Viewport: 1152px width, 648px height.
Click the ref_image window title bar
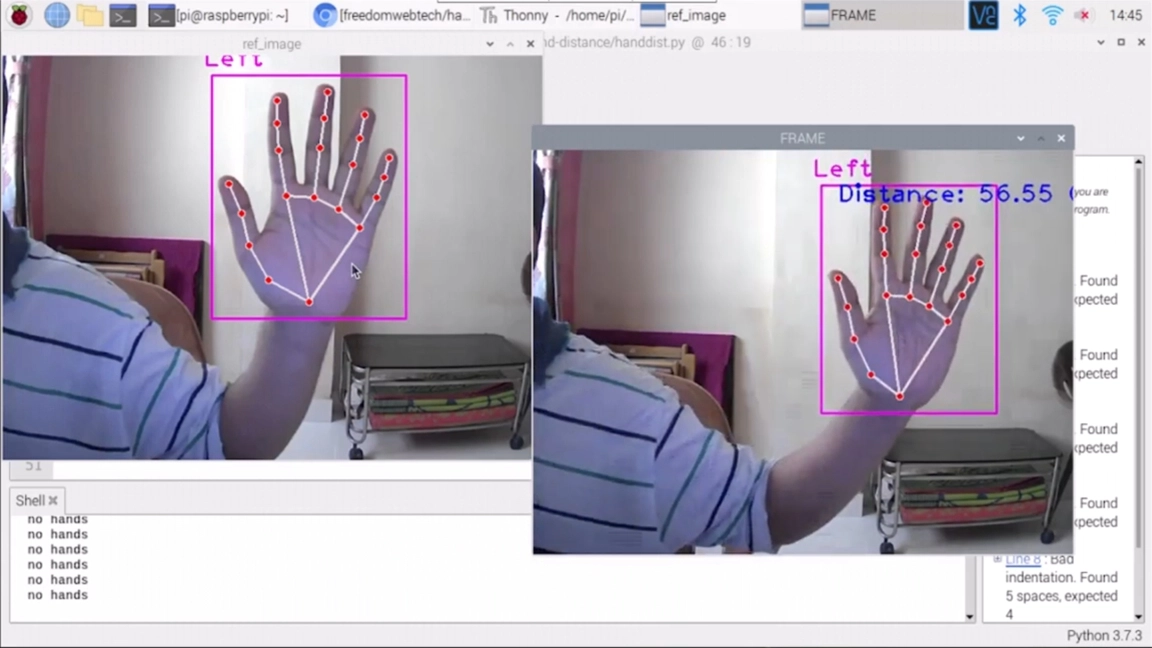[272, 44]
